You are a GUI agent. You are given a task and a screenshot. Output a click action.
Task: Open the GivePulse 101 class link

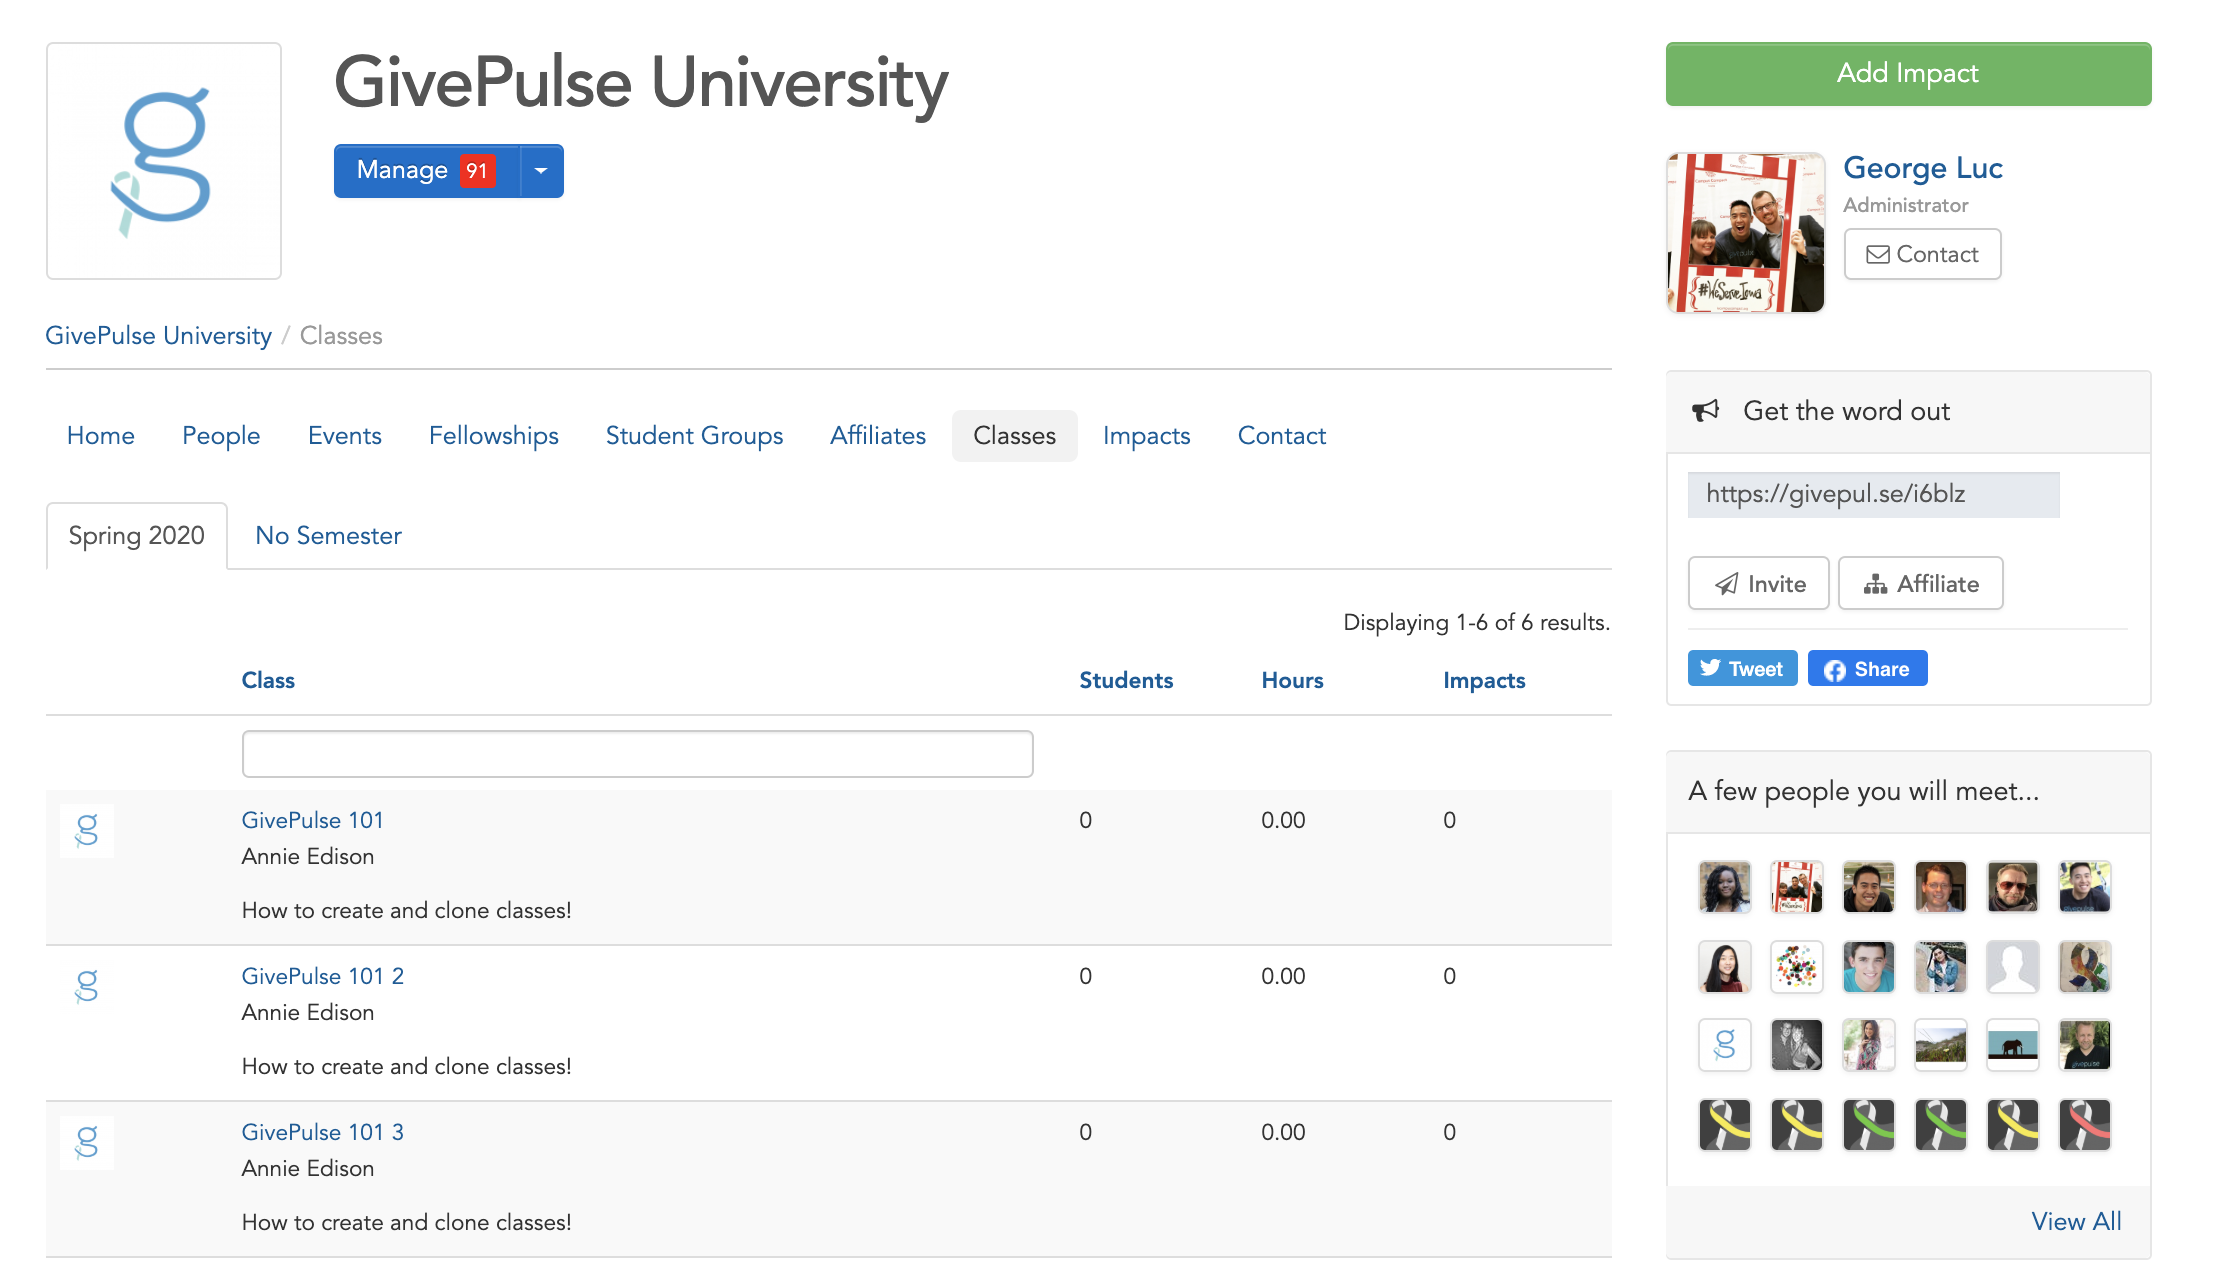pos(313,821)
